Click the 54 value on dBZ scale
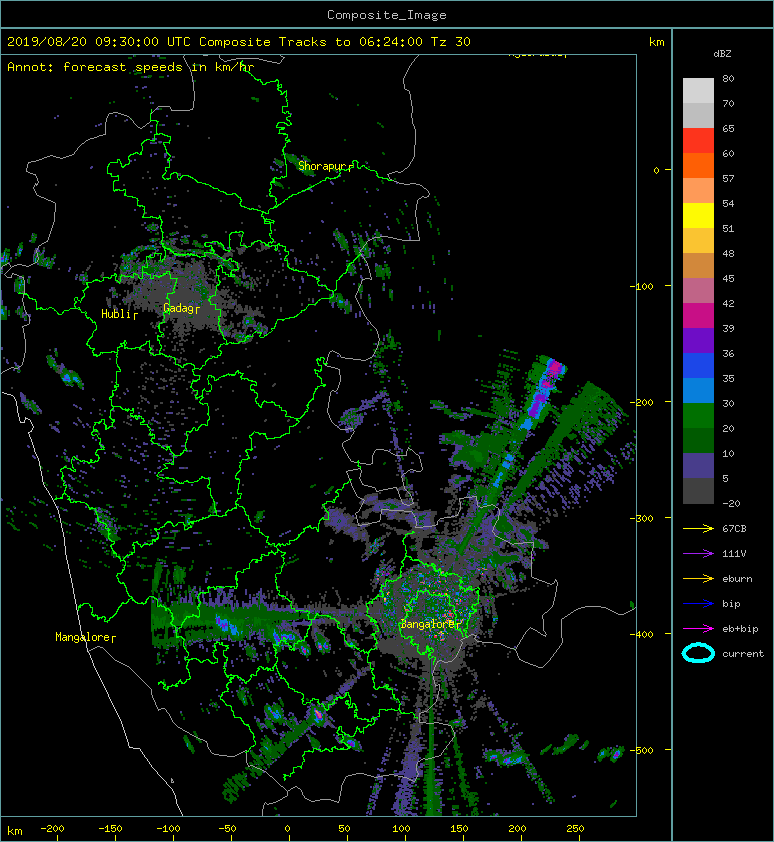Viewport: 774px width, 842px height. click(x=728, y=204)
